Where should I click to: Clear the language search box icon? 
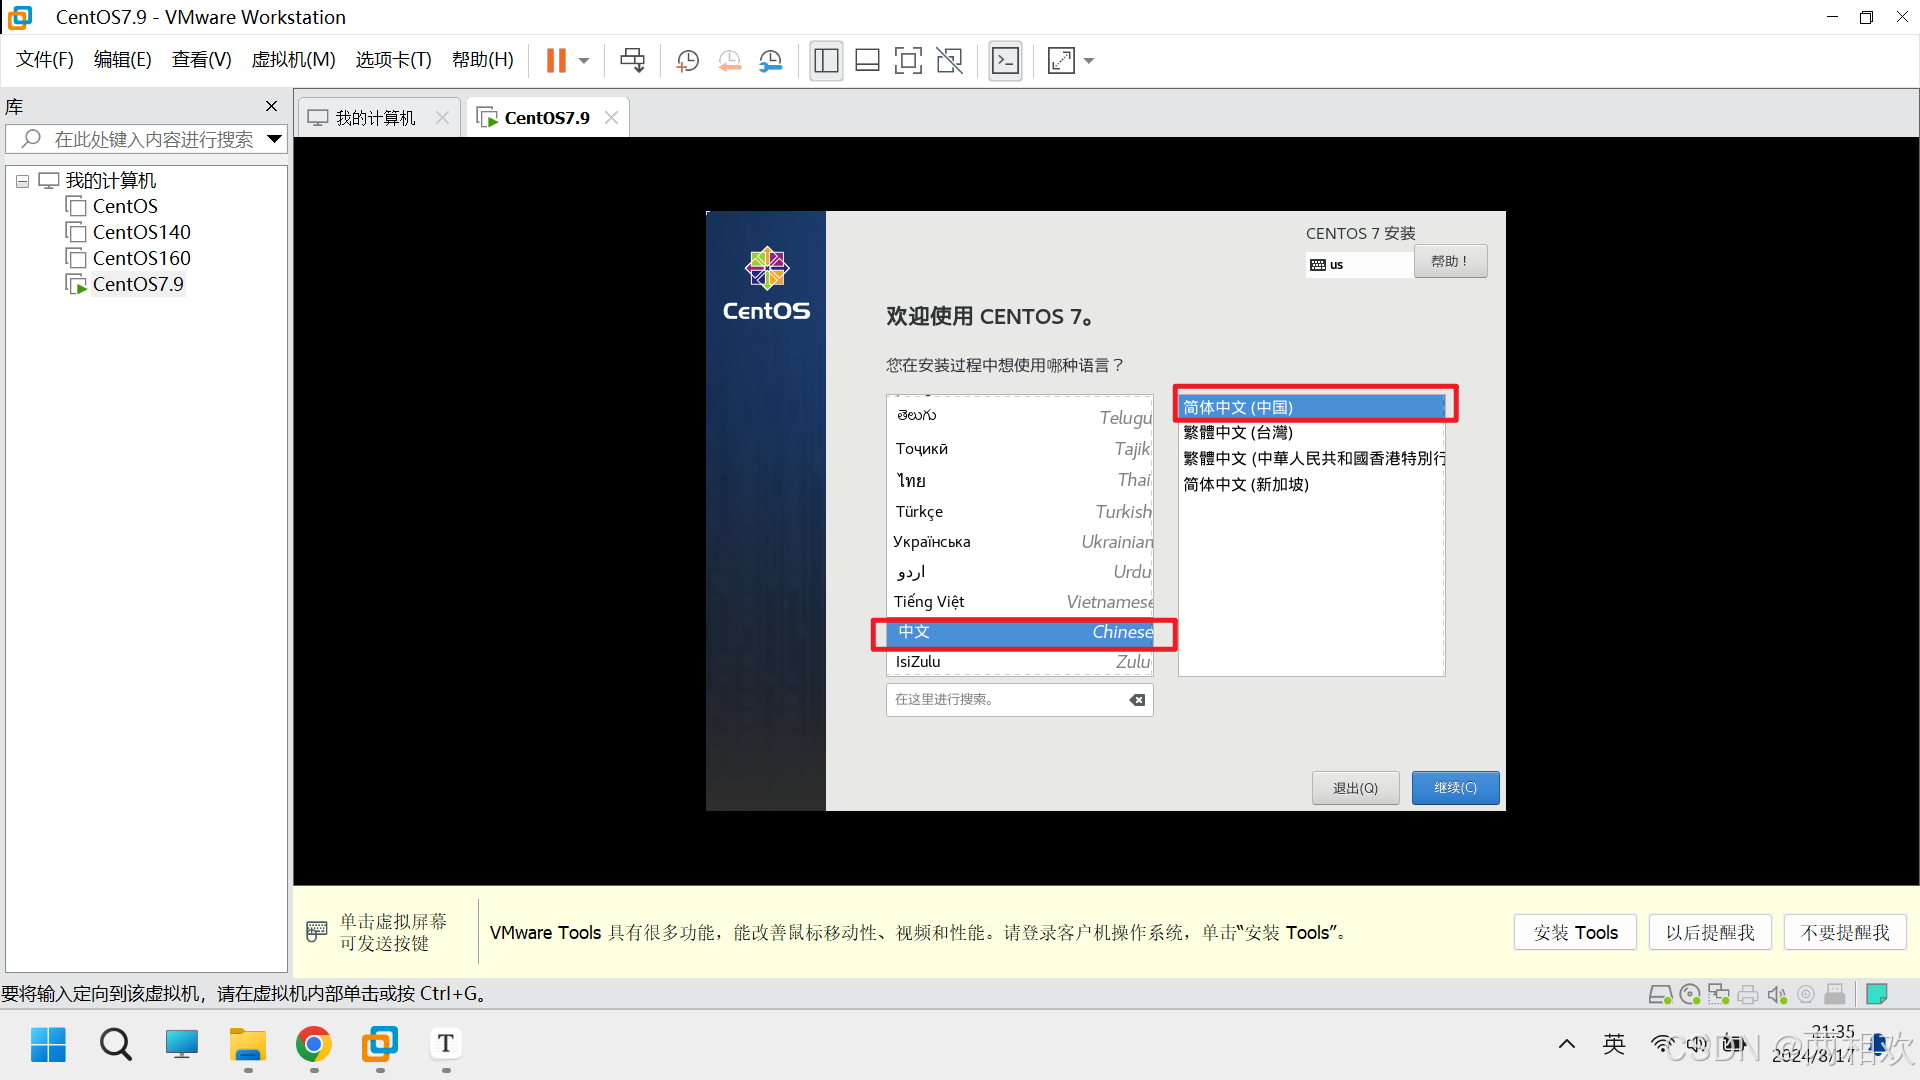click(x=1137, y=700)
